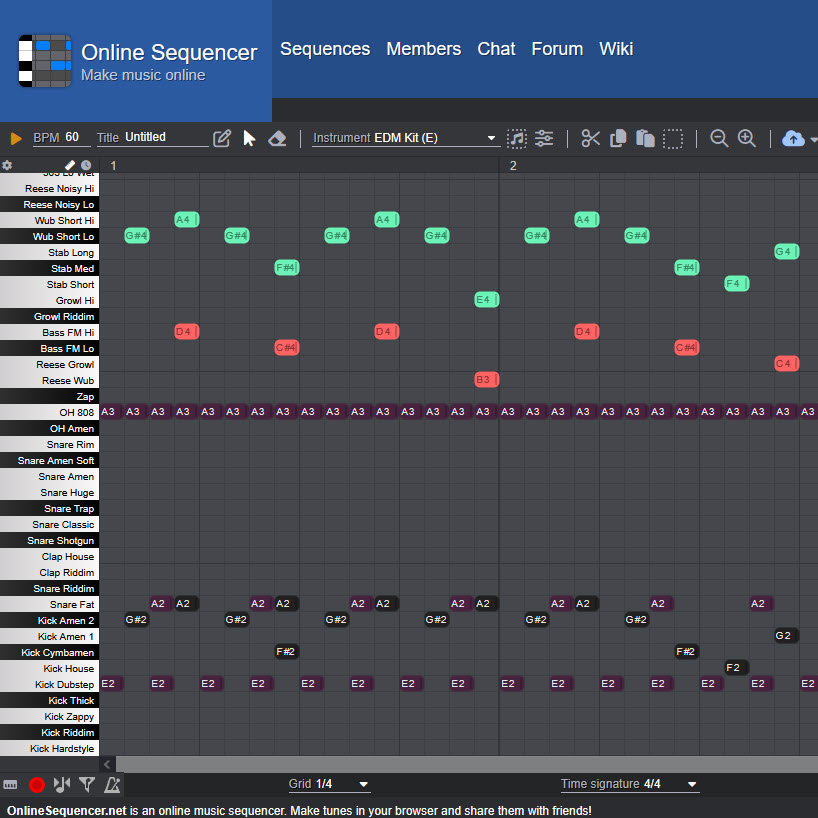Click the Title Untitled field
The image size is (818, 818).
tap(152, 138)
